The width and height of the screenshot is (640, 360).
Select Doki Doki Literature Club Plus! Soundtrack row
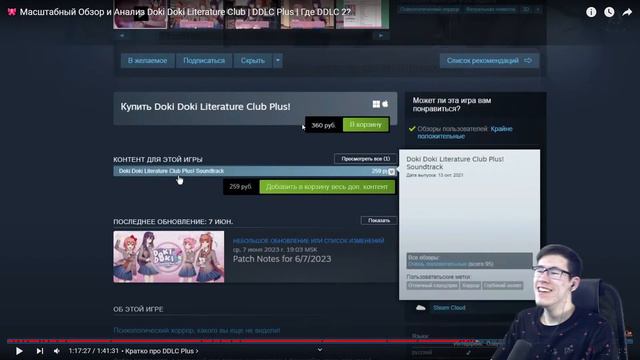pyautogui.click(x=255, y=171)
